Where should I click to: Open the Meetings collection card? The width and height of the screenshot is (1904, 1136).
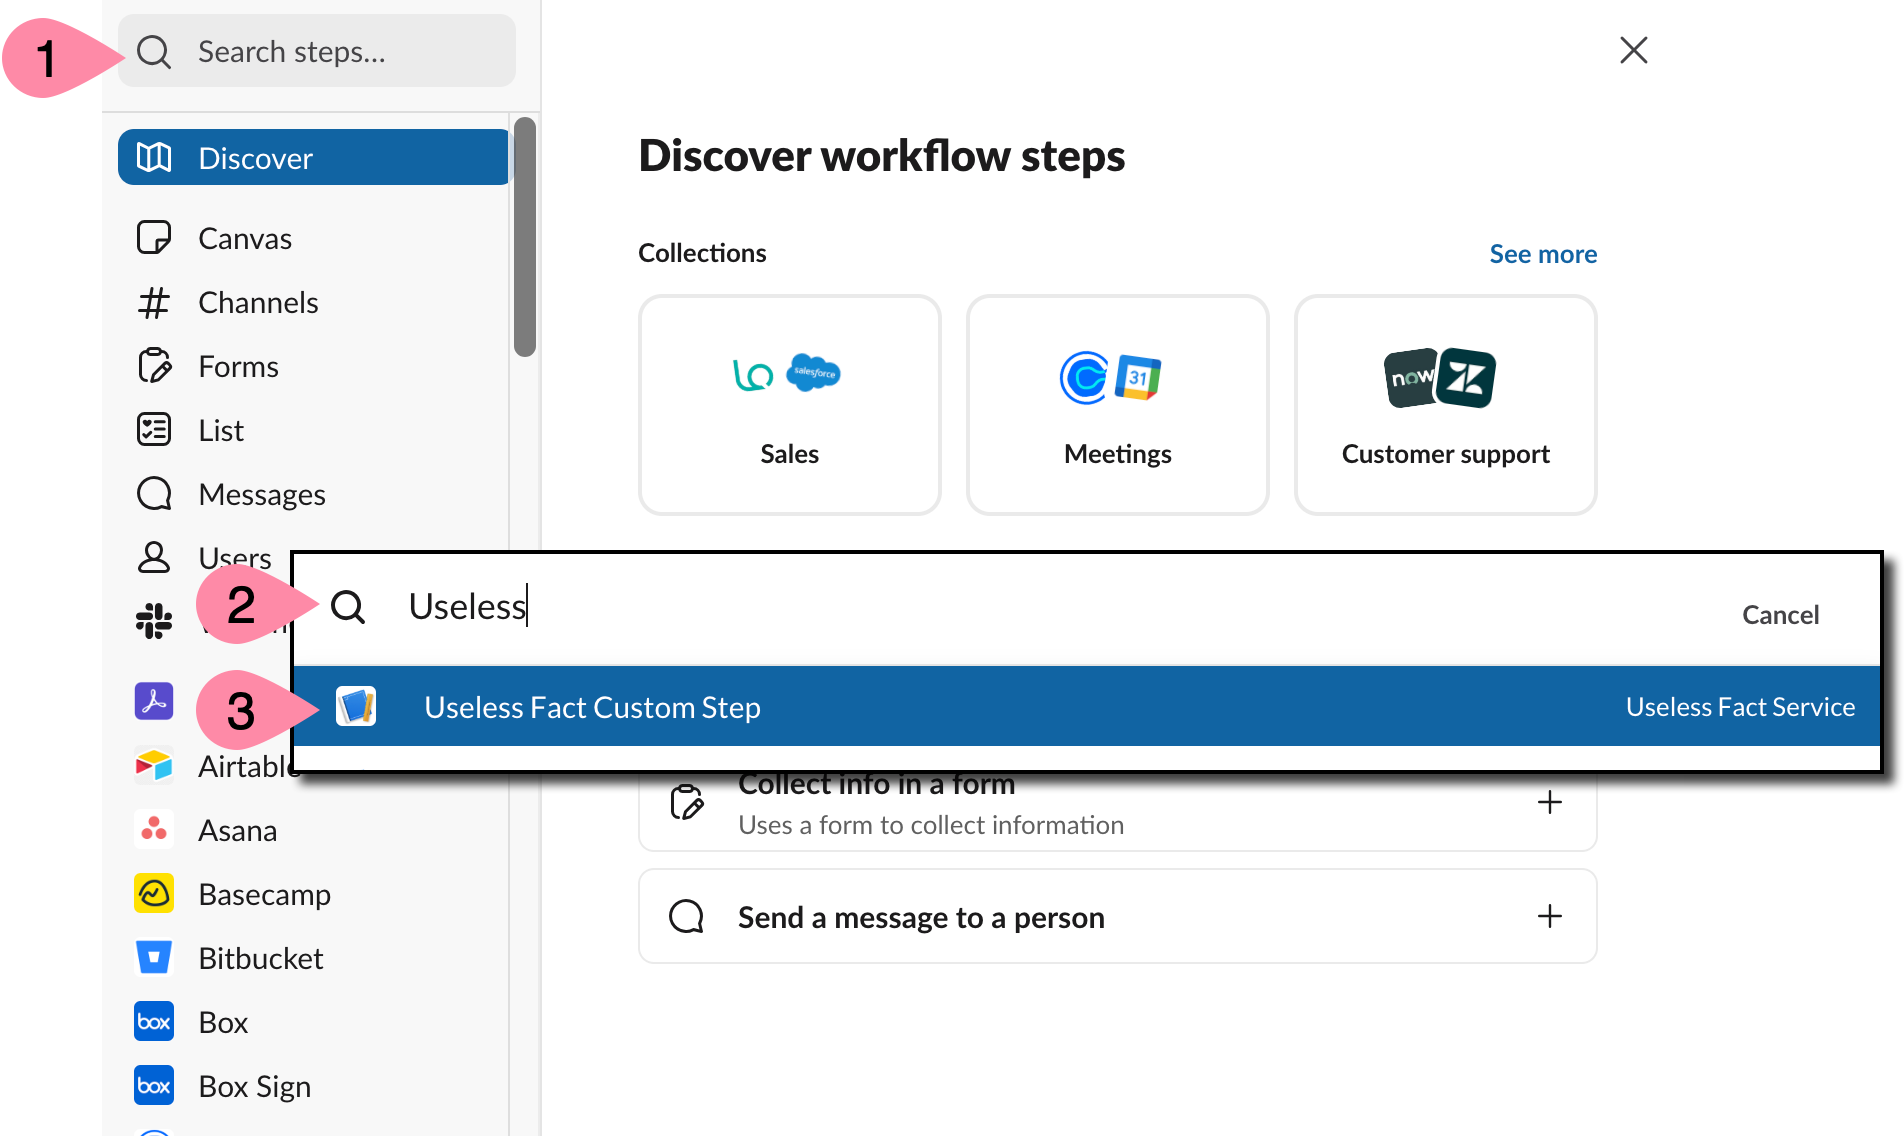1117,405
